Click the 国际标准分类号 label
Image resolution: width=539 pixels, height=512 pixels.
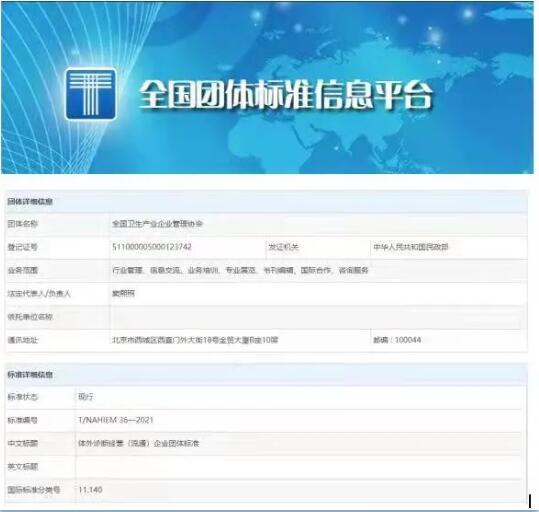34,490
